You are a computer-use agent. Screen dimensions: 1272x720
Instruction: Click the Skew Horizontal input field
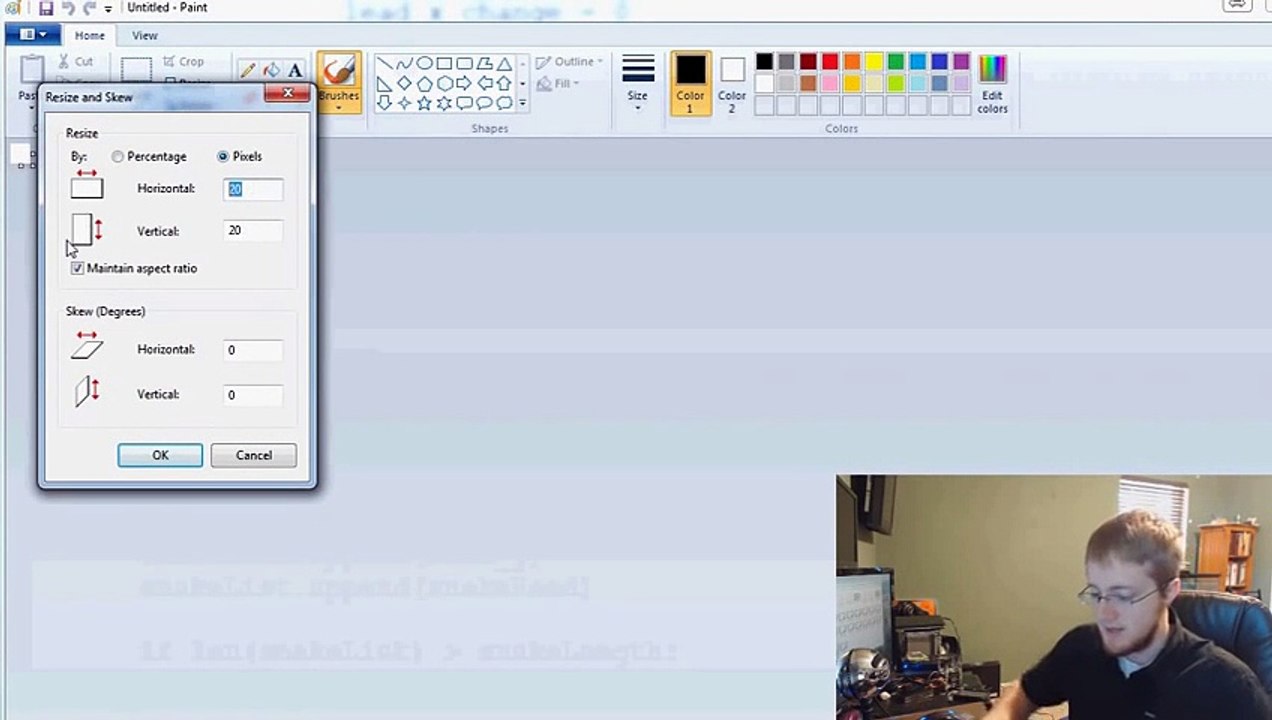click(253, 350)
